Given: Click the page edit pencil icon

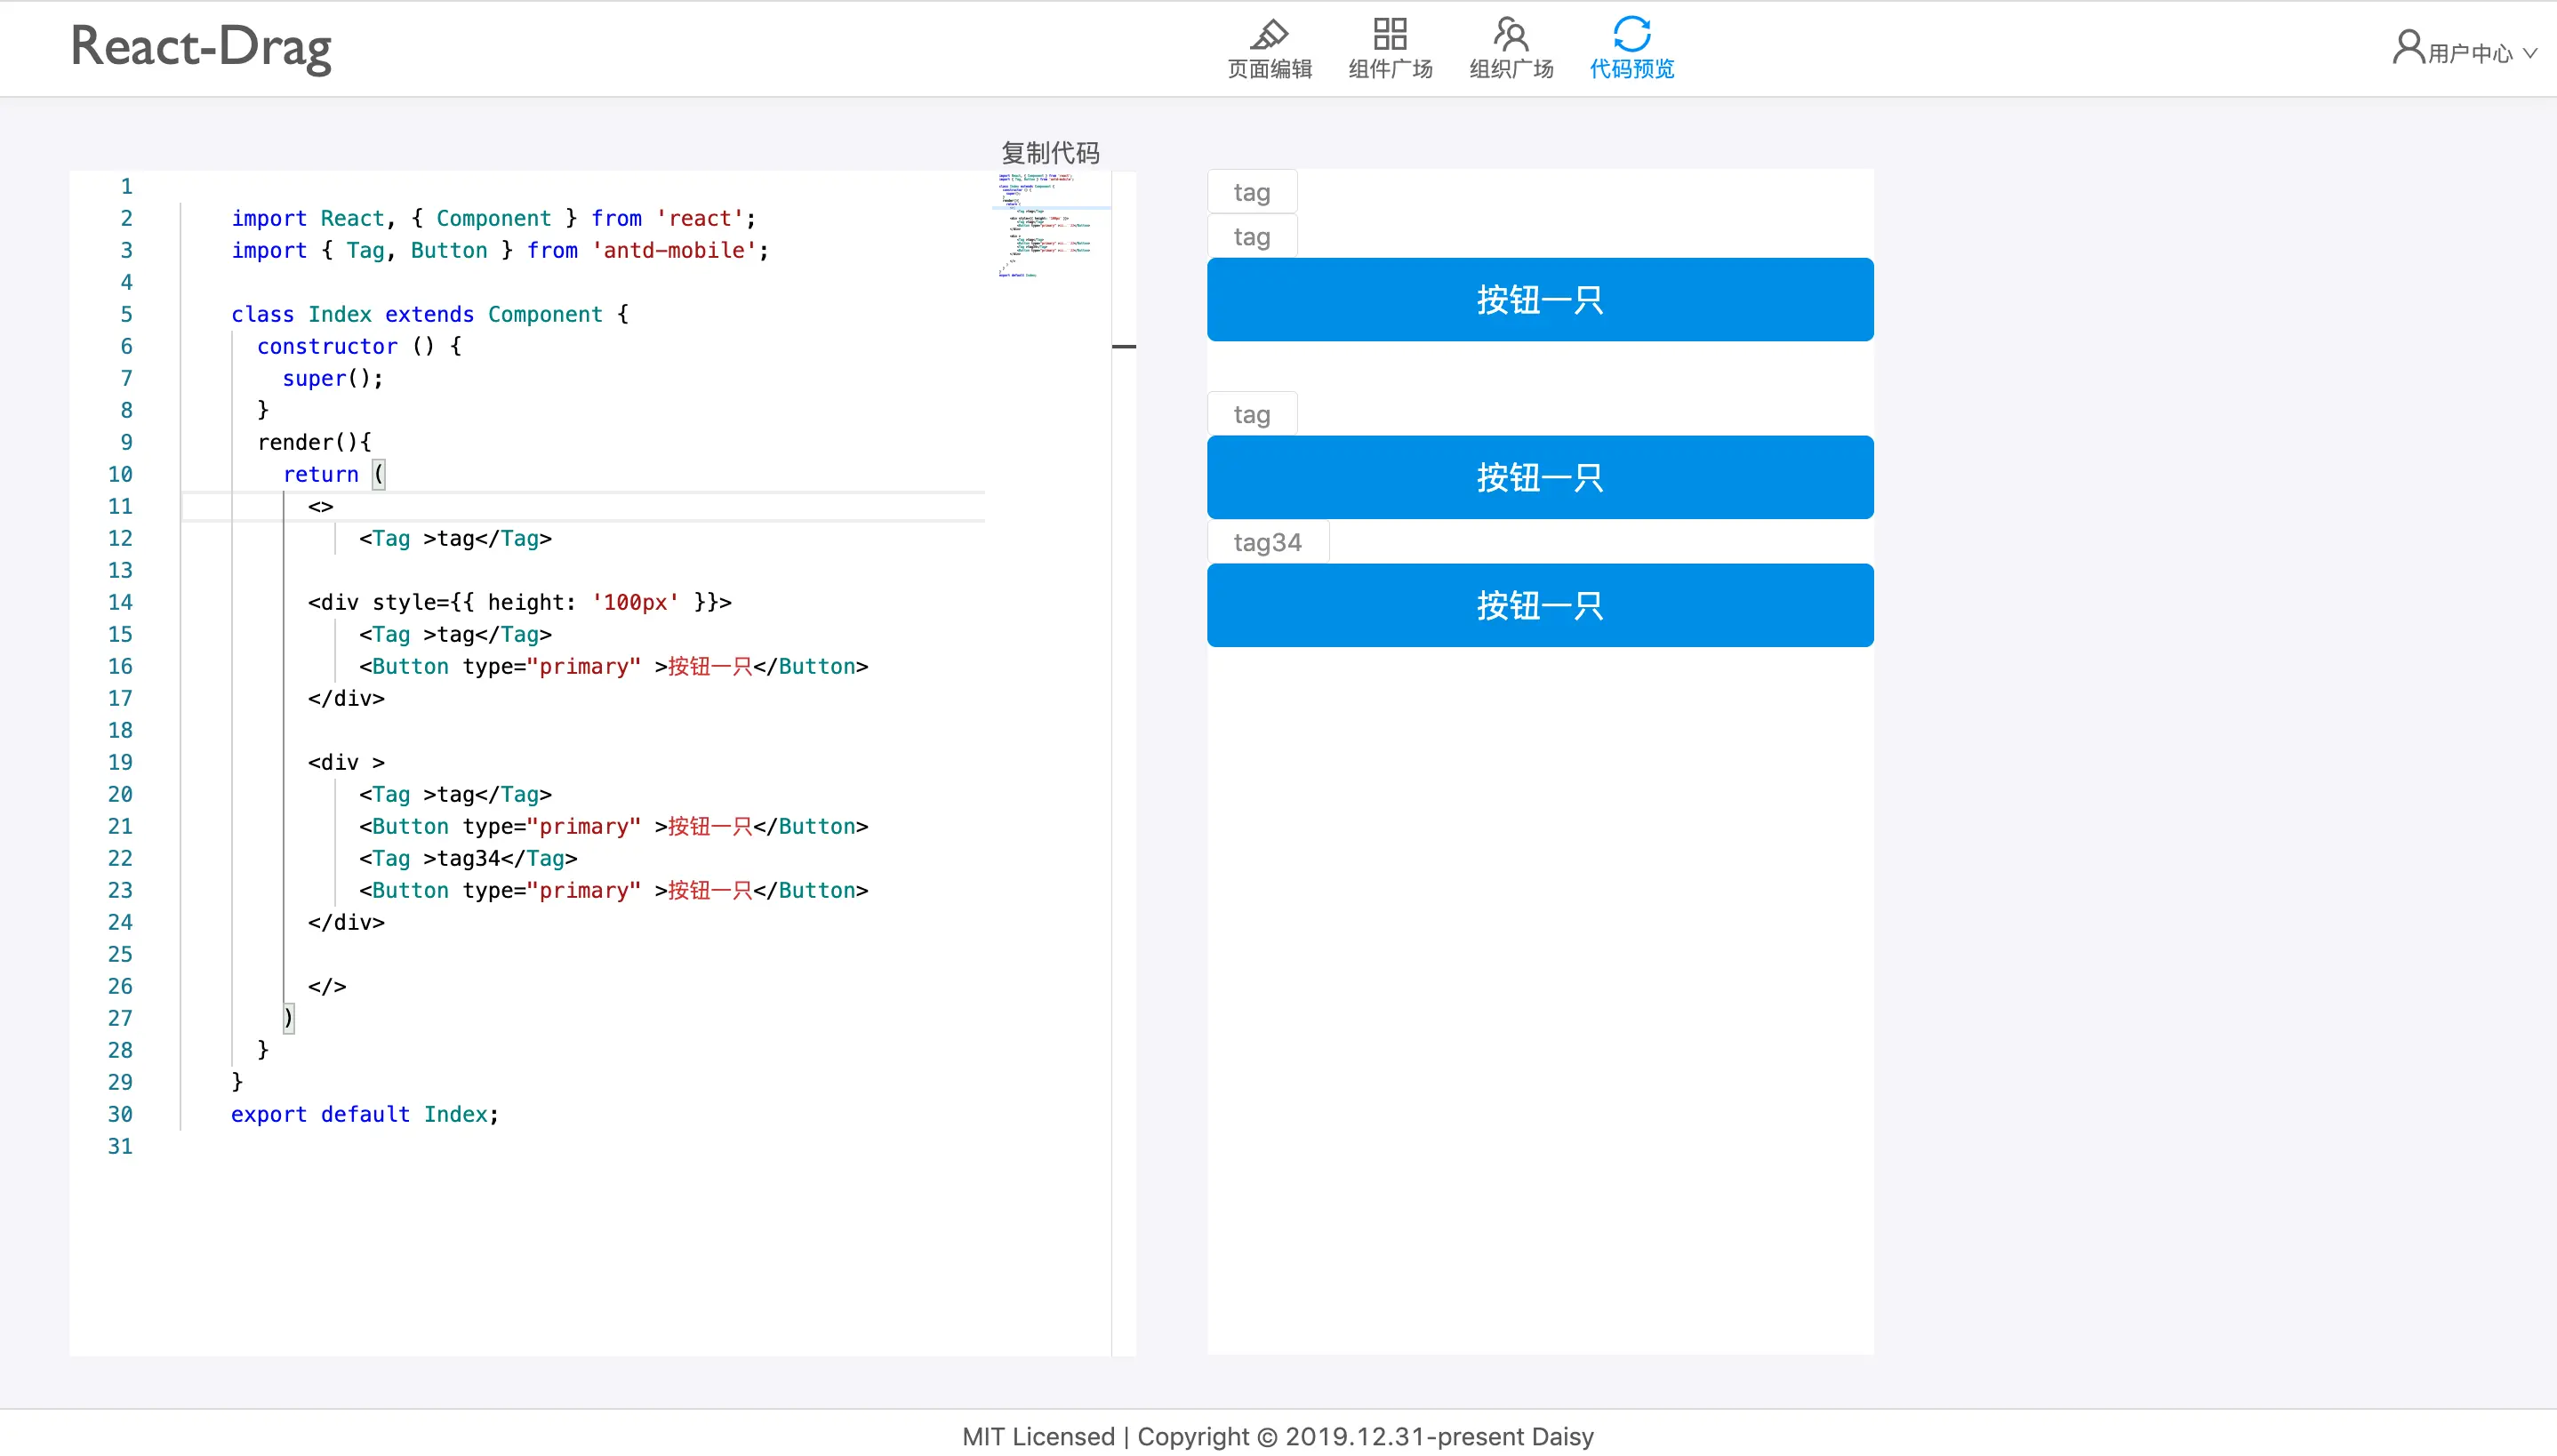Looking at the screenshot, I should click(1269, 34).
